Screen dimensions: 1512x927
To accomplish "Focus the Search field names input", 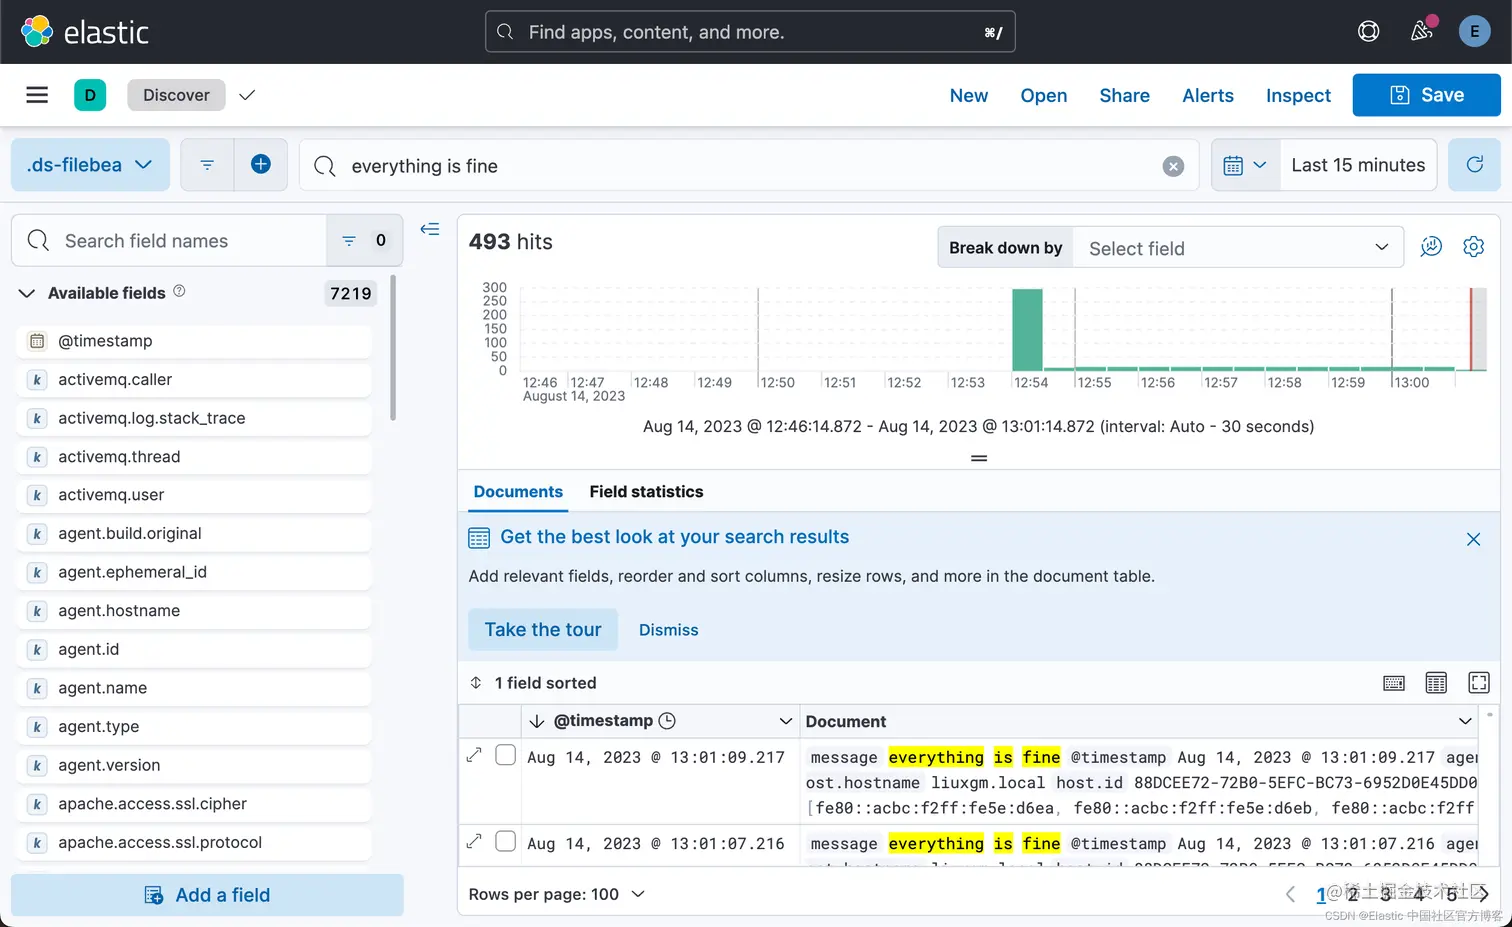I will pyautogui.click(x=170, y=240).
